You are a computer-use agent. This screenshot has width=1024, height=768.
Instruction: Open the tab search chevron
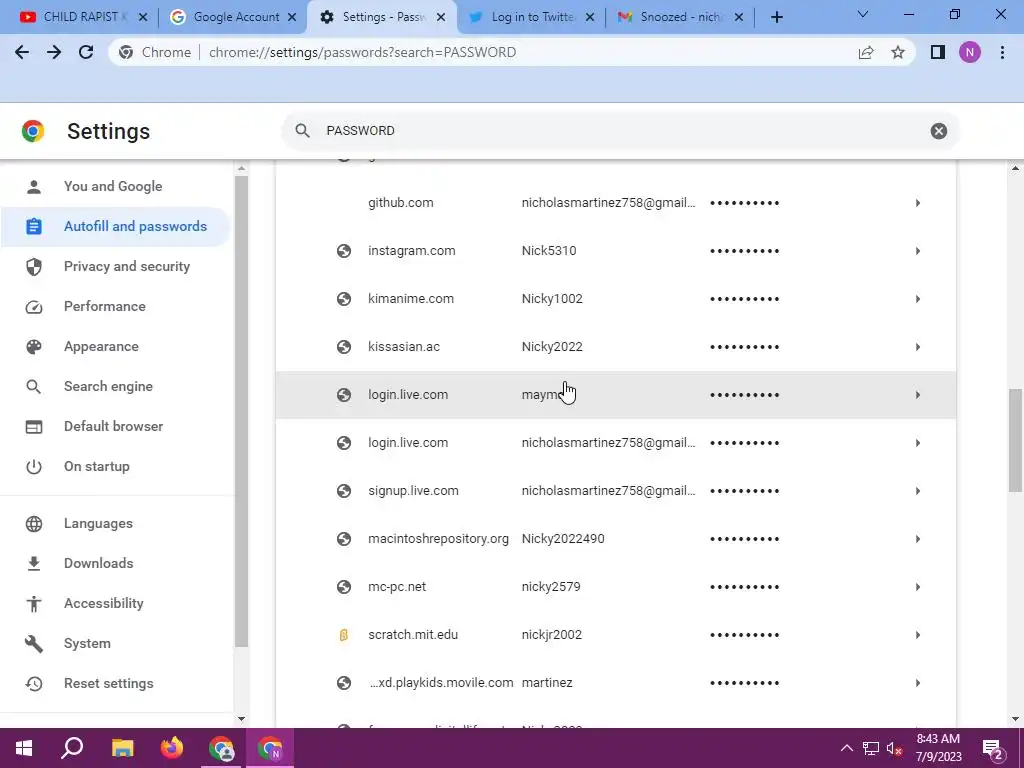click(863, 14)
